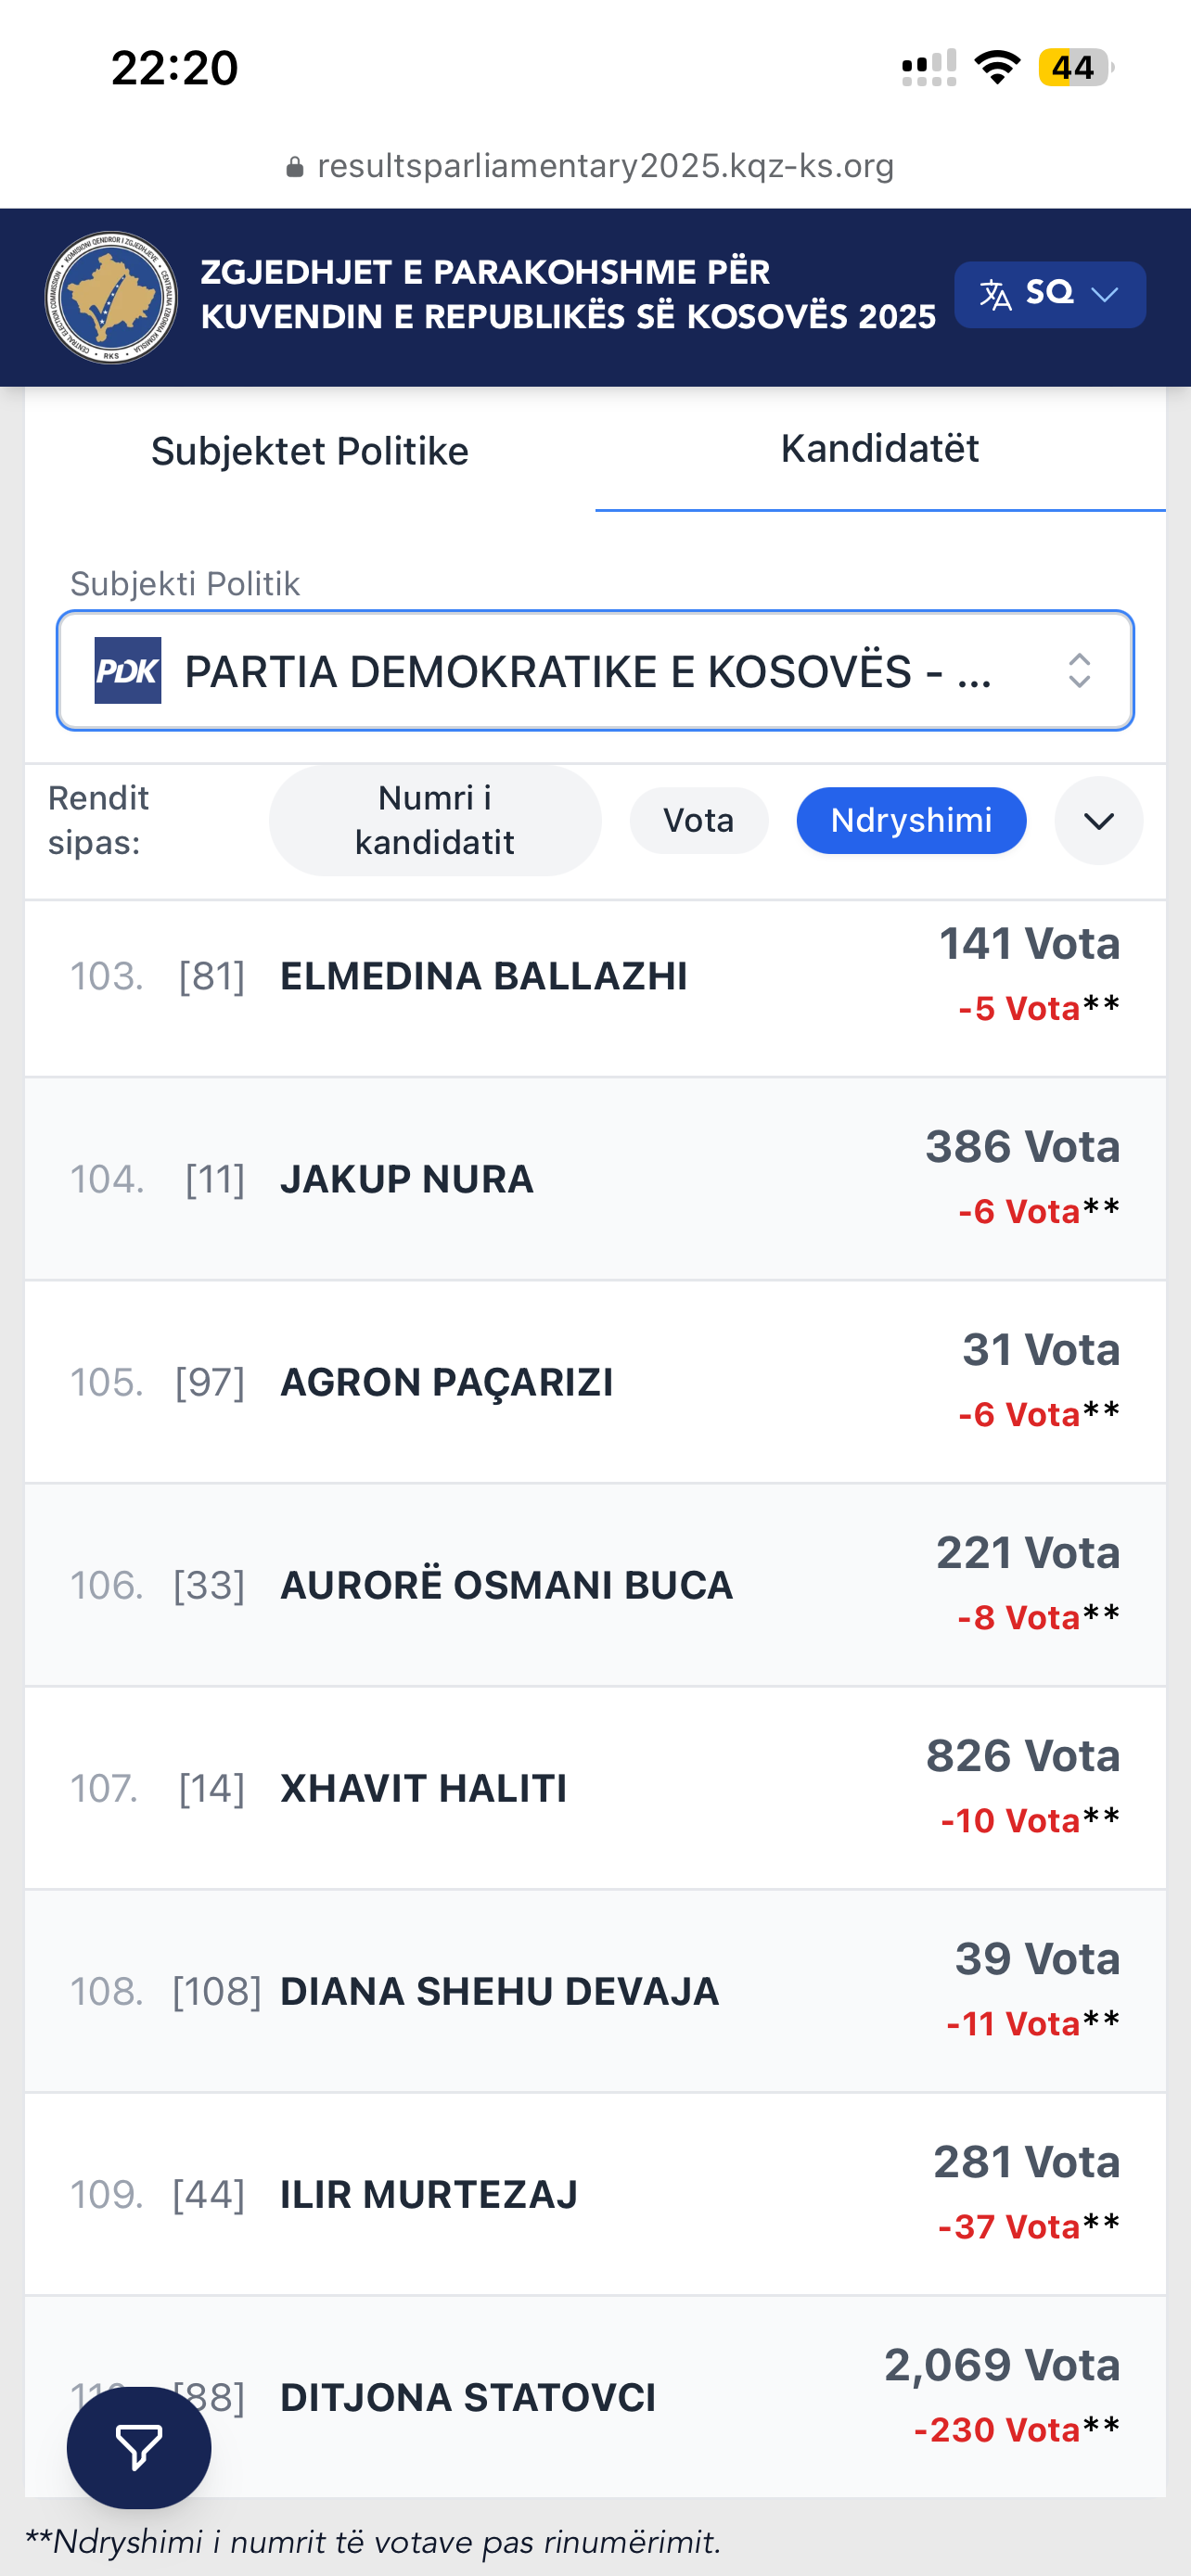This screenshot has width=1191, height=2576.
Task: Tap the resultsparliamentary2025.kqz-ks.org URL
Action: (605, 166)
